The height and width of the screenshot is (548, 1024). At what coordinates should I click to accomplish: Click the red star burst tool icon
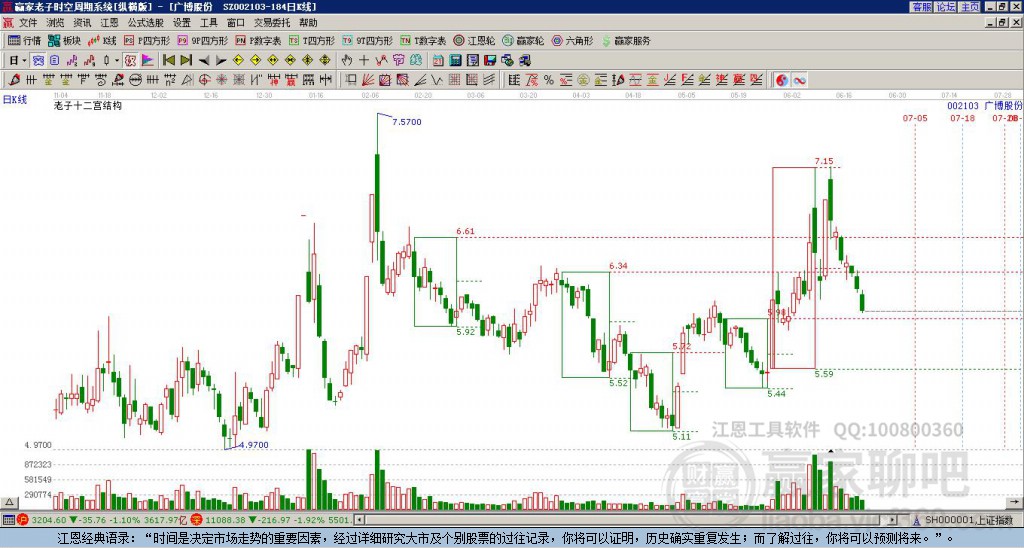(221, 80)
